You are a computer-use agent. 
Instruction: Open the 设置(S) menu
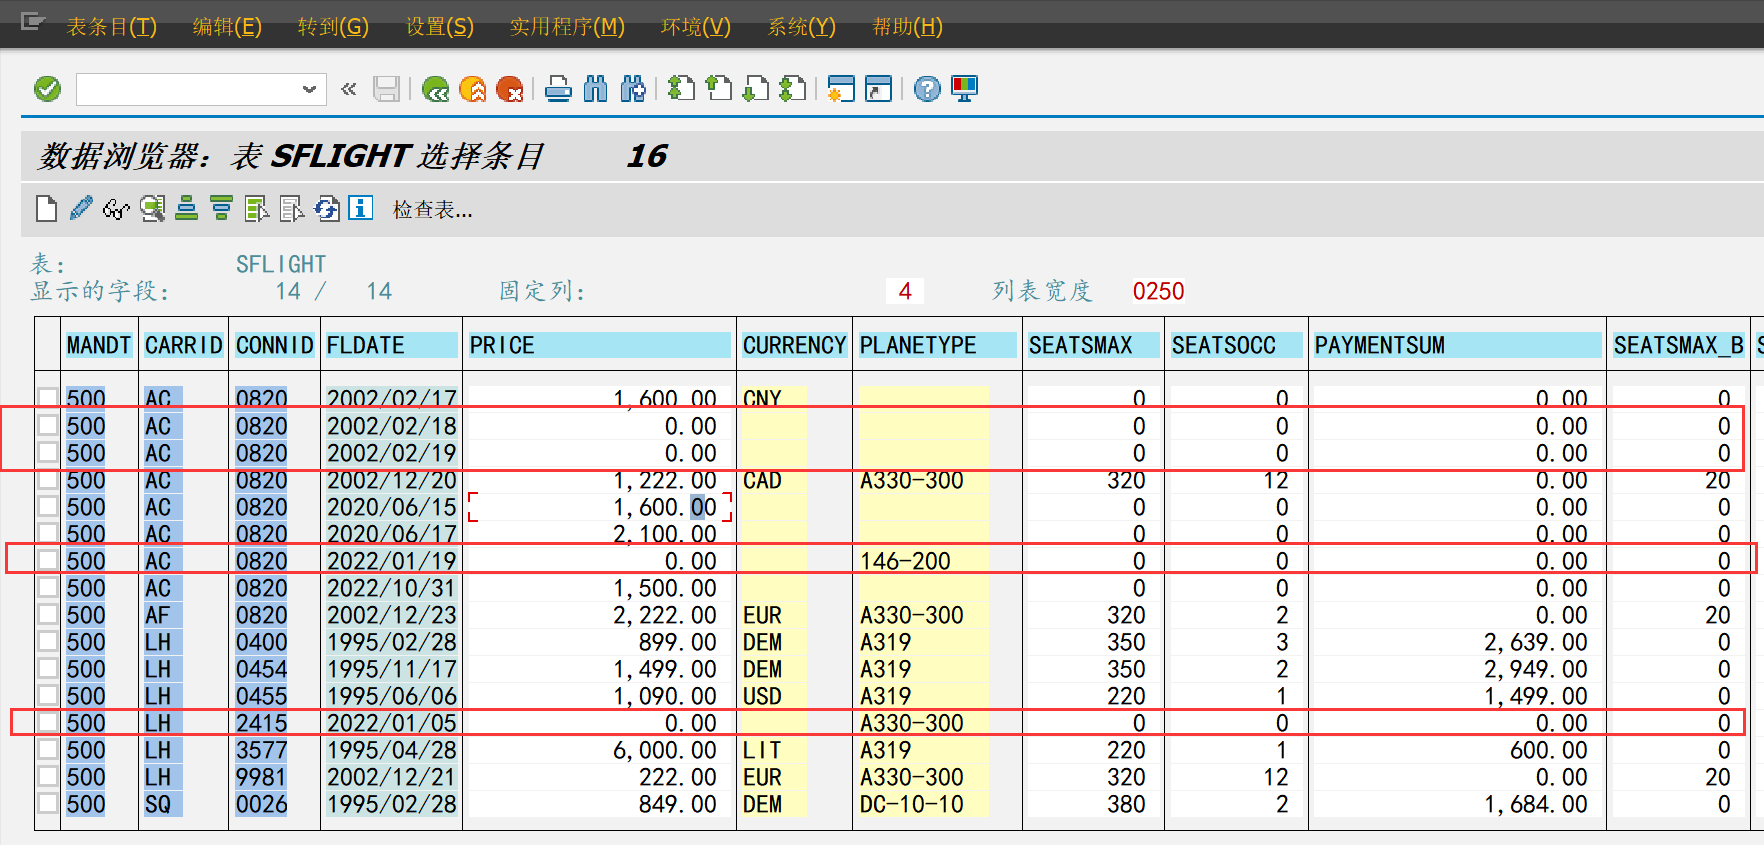coord(440,26)
